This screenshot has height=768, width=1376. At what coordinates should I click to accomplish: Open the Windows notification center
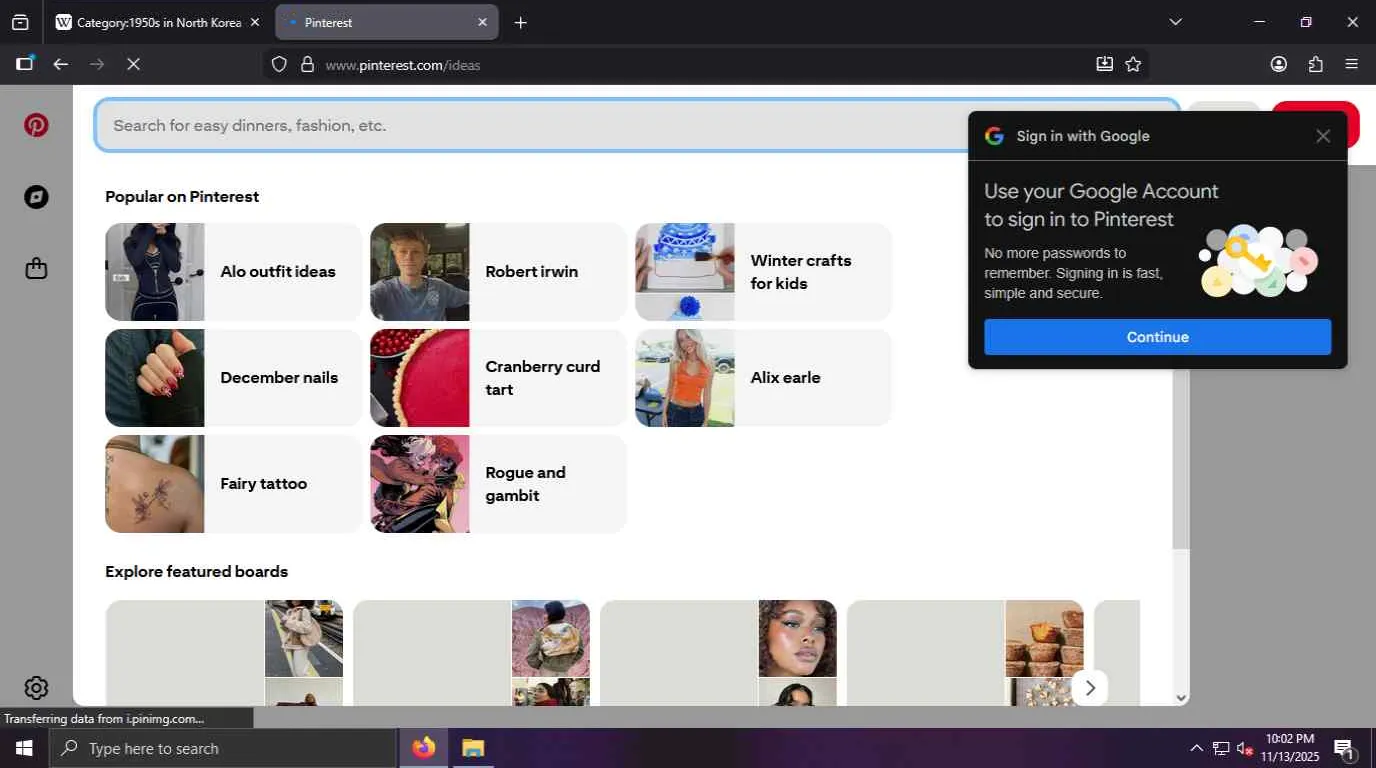[x=1345, y=748]
